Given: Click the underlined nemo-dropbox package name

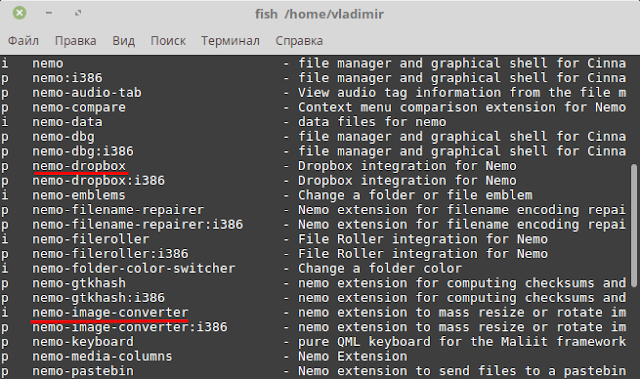Looking at the screenshot, I should pos(79,166).
